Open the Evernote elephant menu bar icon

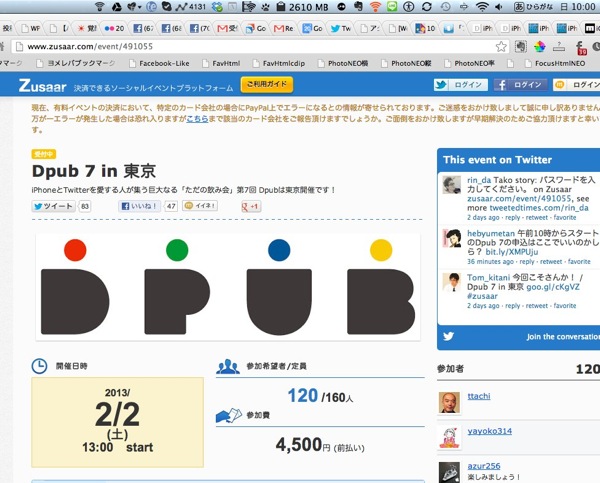click(x=359, y=7)
